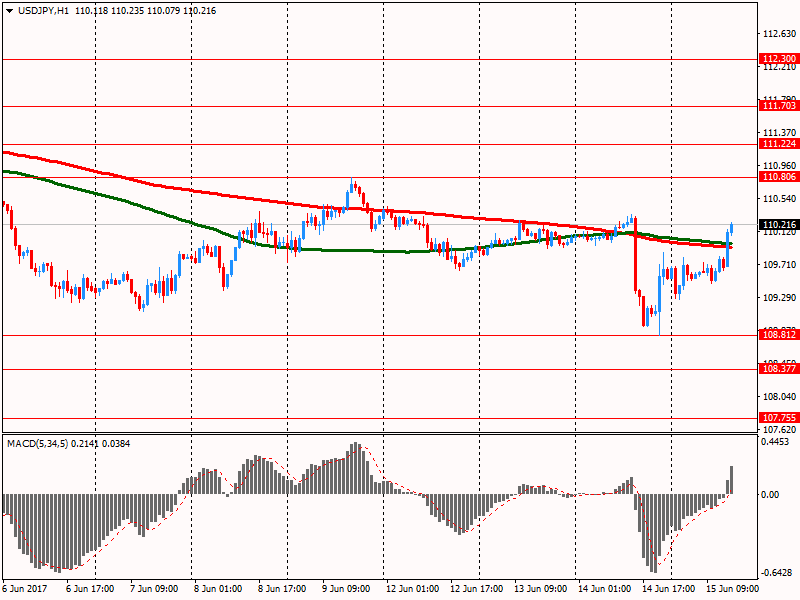Click the 6 Jun 2017 date label
The width and height of the screenshot is (800, 600).
coord(24,589)
